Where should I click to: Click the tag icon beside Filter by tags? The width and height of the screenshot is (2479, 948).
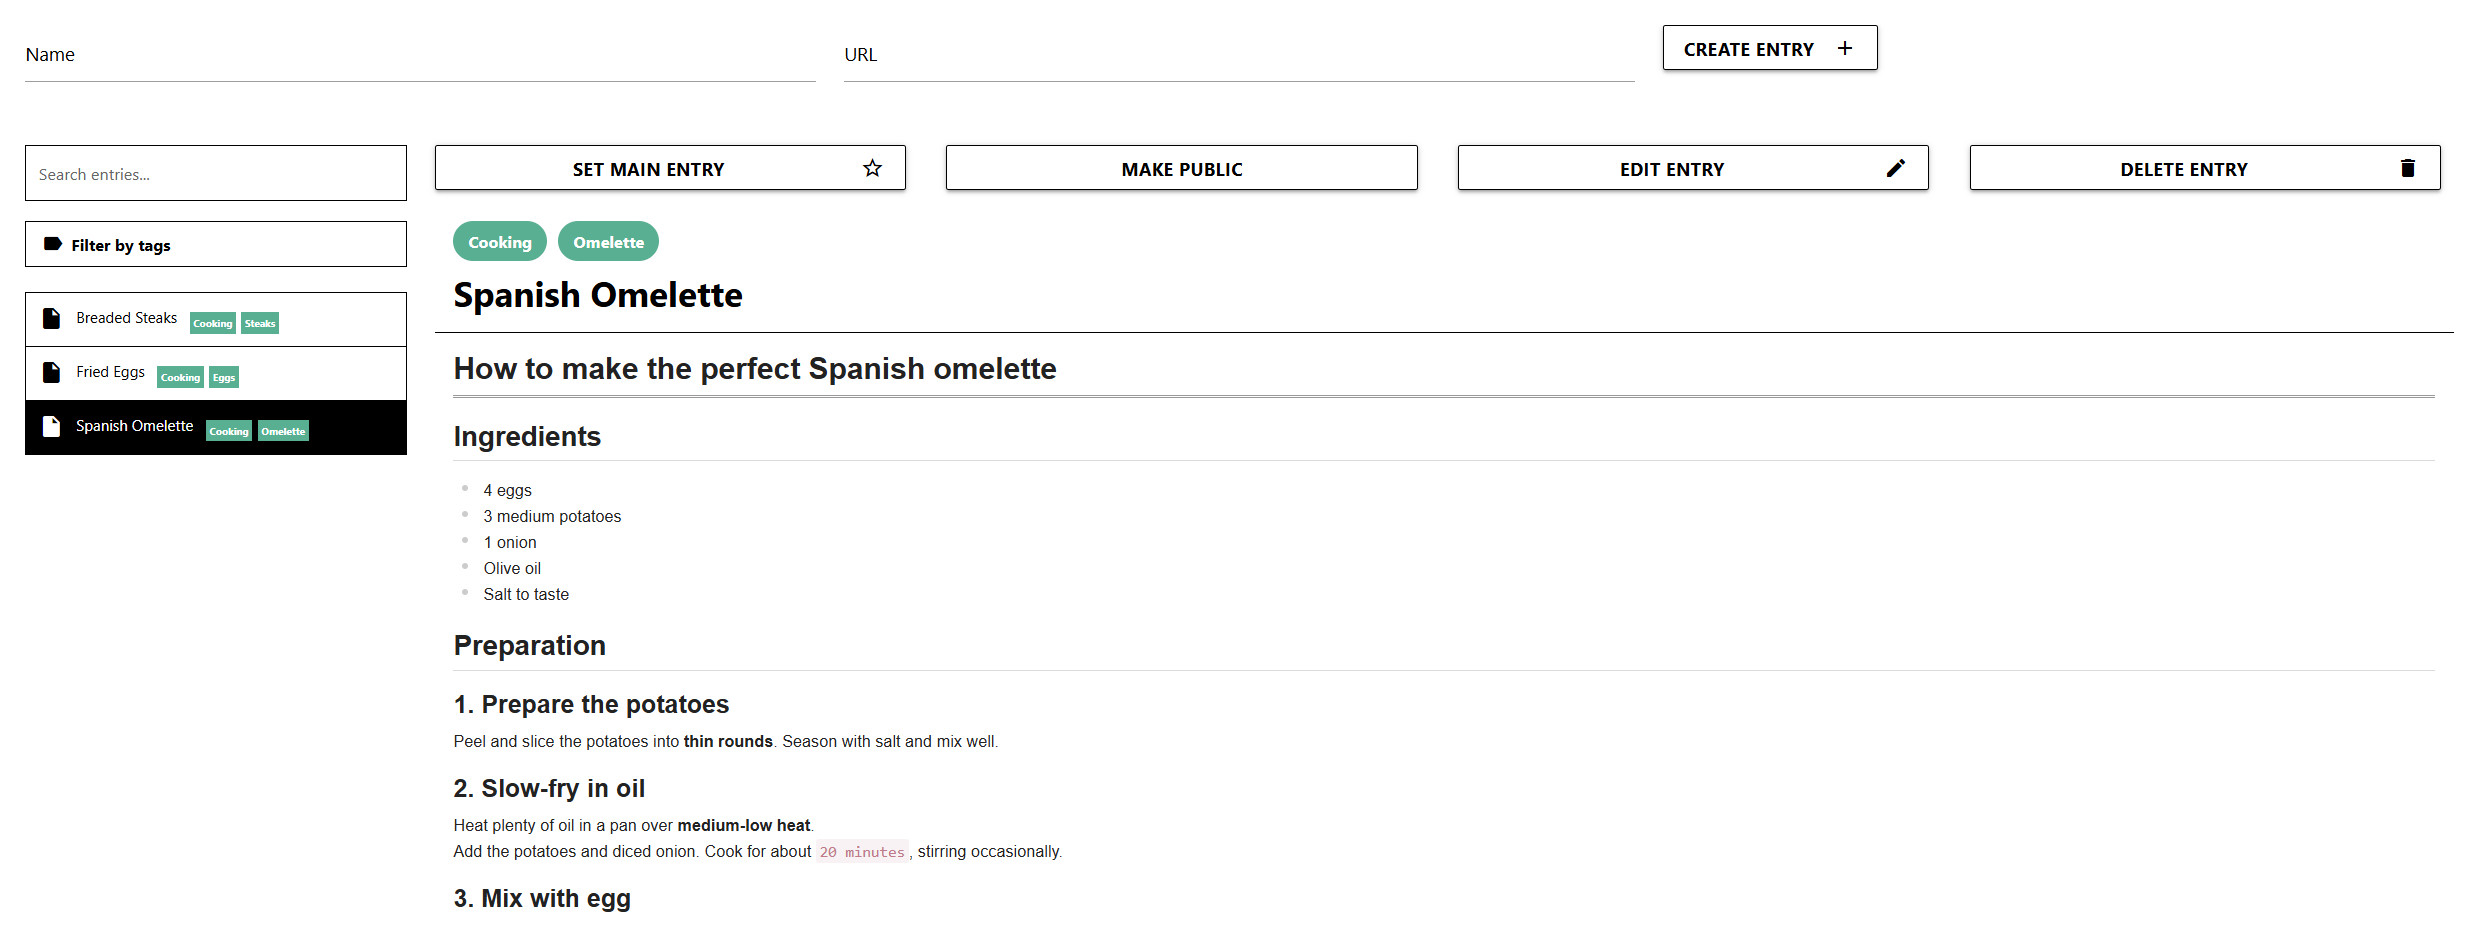coord(53,244)
